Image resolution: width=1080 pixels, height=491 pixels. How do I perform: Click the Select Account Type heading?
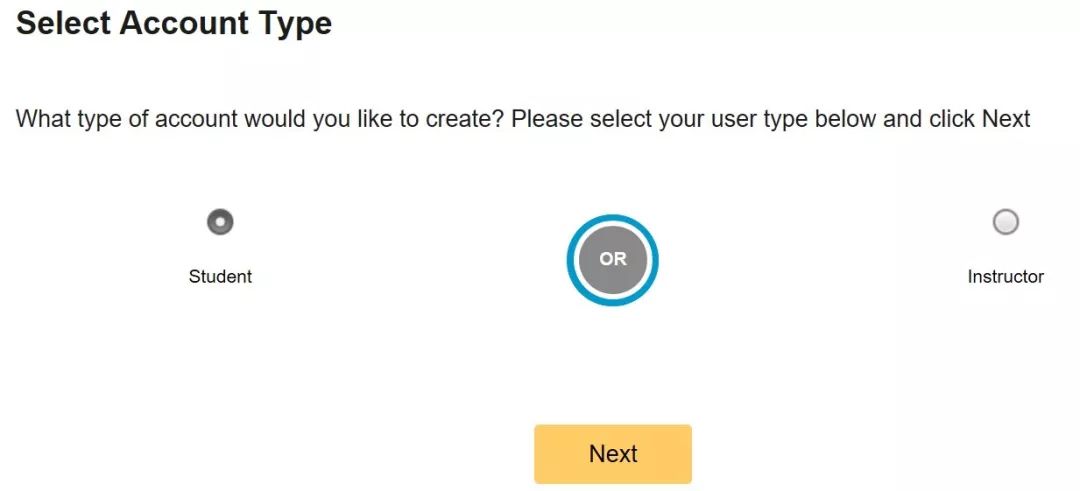[x=174, y=23]
